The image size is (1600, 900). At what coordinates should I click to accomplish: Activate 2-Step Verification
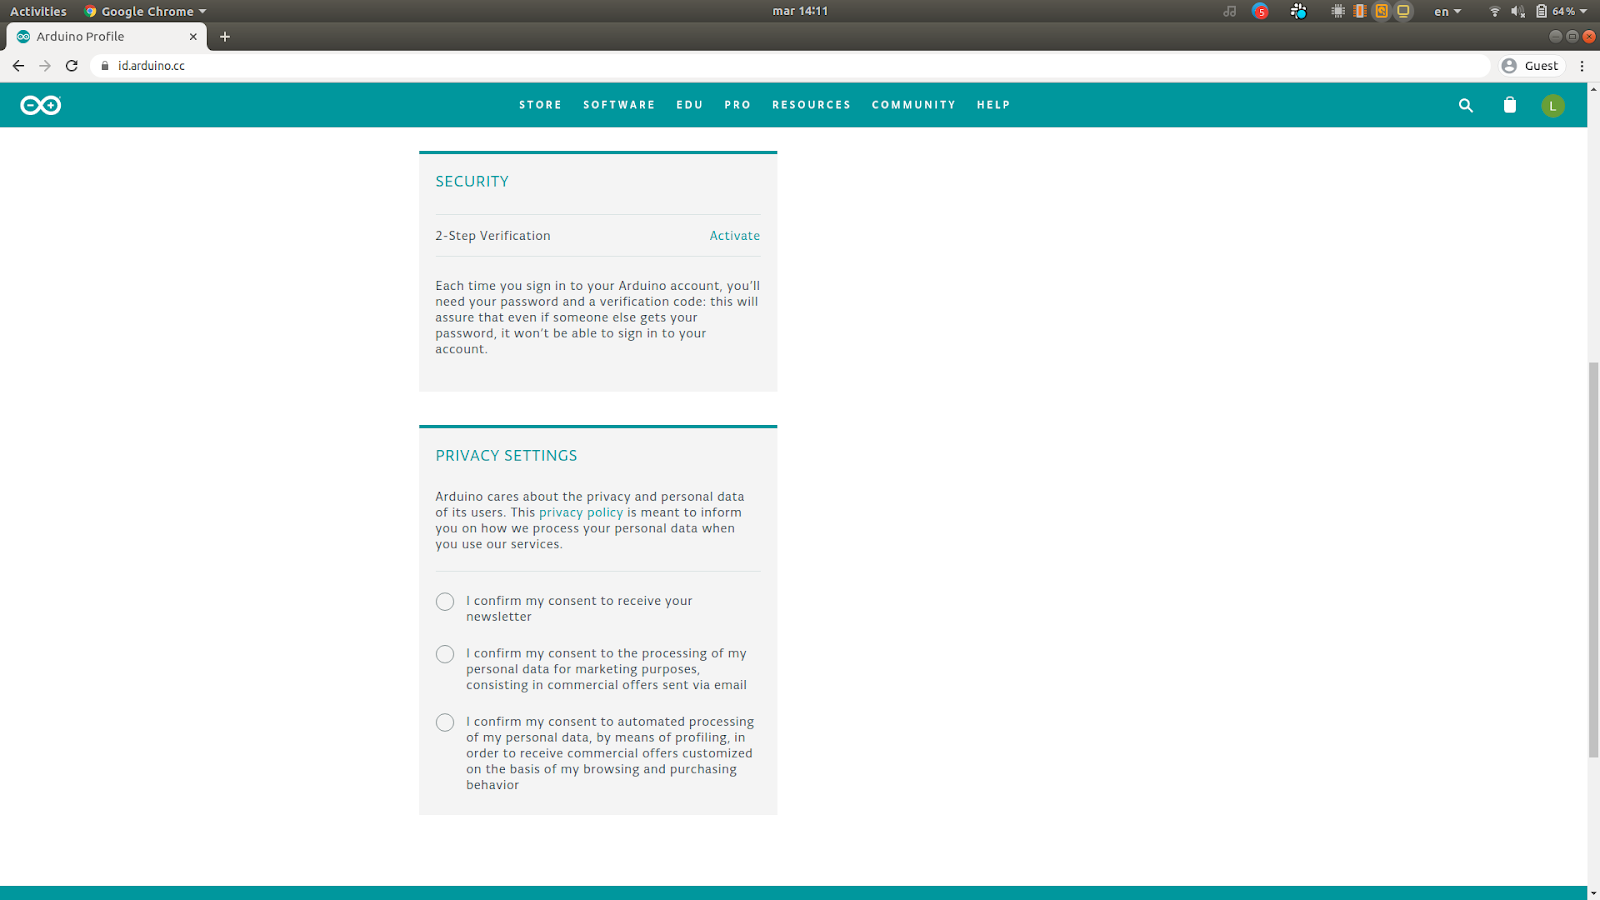(735, 236)
